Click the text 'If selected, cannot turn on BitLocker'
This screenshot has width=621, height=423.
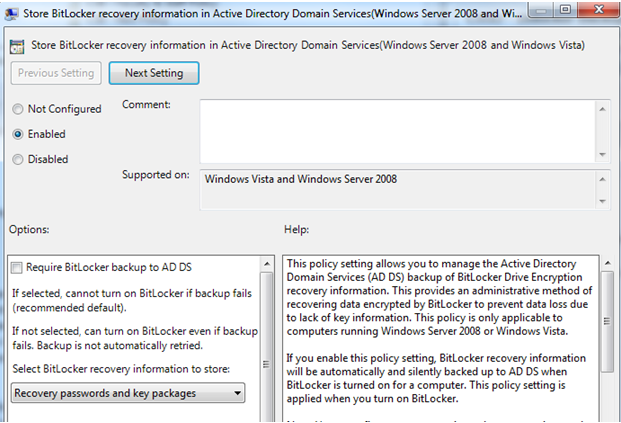point(131,301)
